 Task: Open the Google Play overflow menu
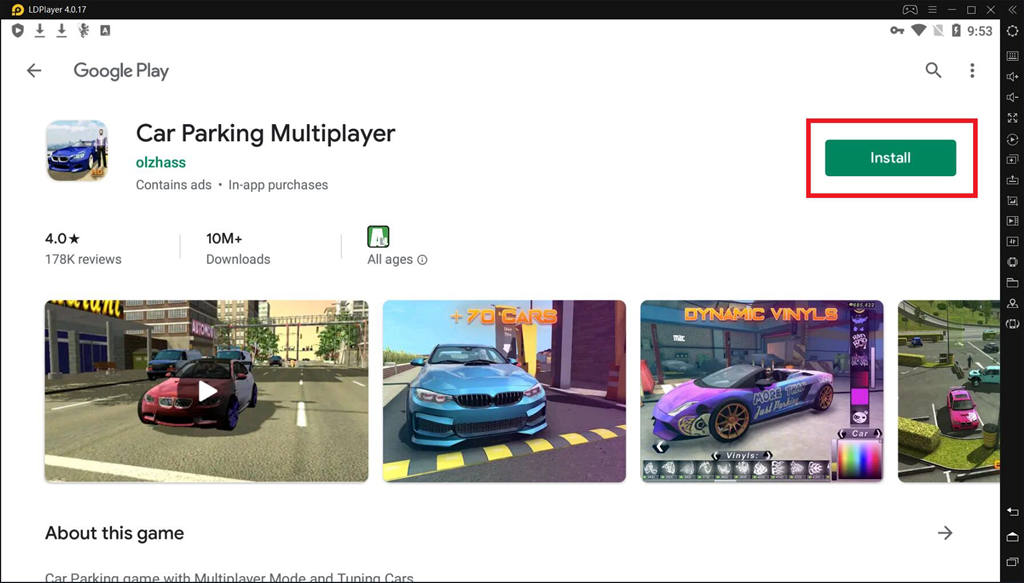(x=971, y=70)
